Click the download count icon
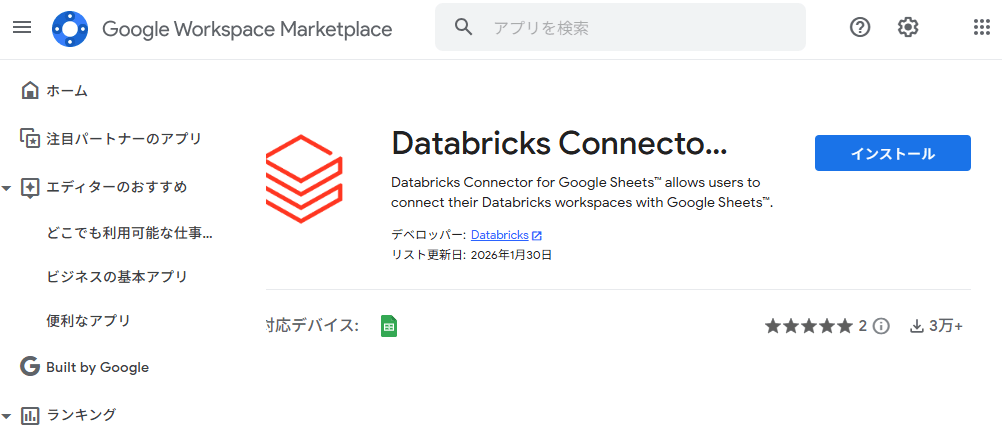The width and height of the screenshot is (1002, 425). click(x=917, y=326)
